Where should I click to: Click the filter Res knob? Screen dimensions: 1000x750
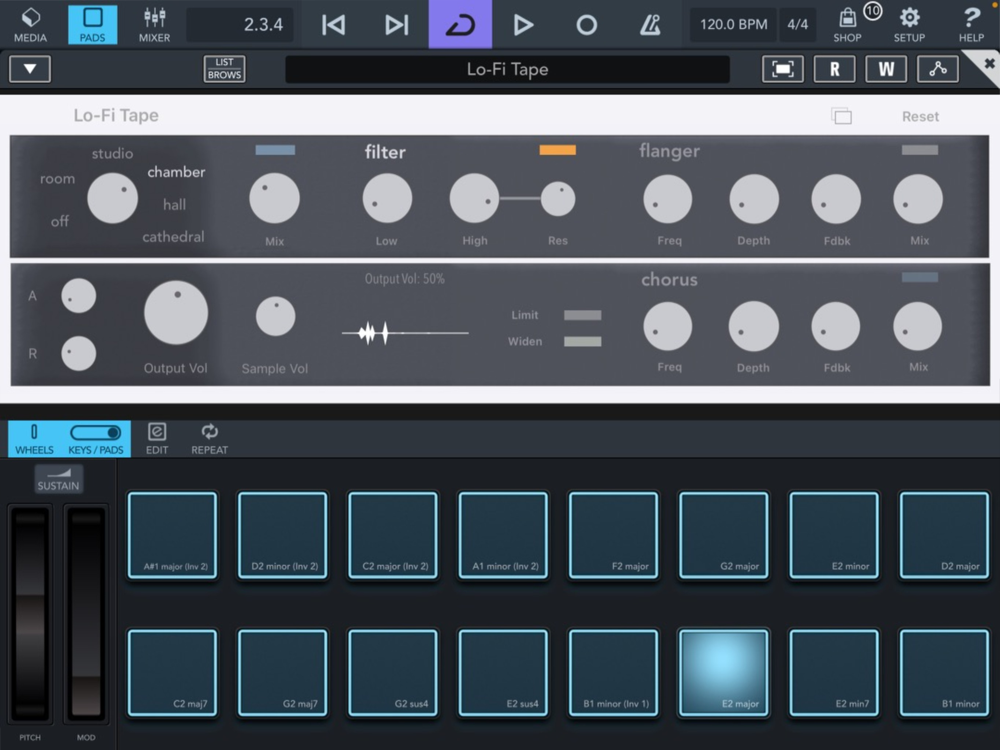tap(558, 198)
